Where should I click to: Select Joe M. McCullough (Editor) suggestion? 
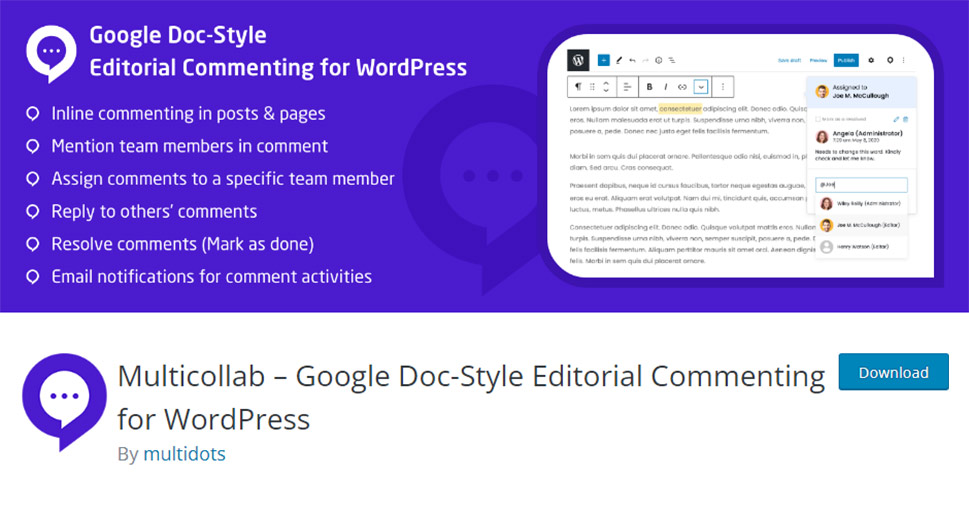pos(861,225)
